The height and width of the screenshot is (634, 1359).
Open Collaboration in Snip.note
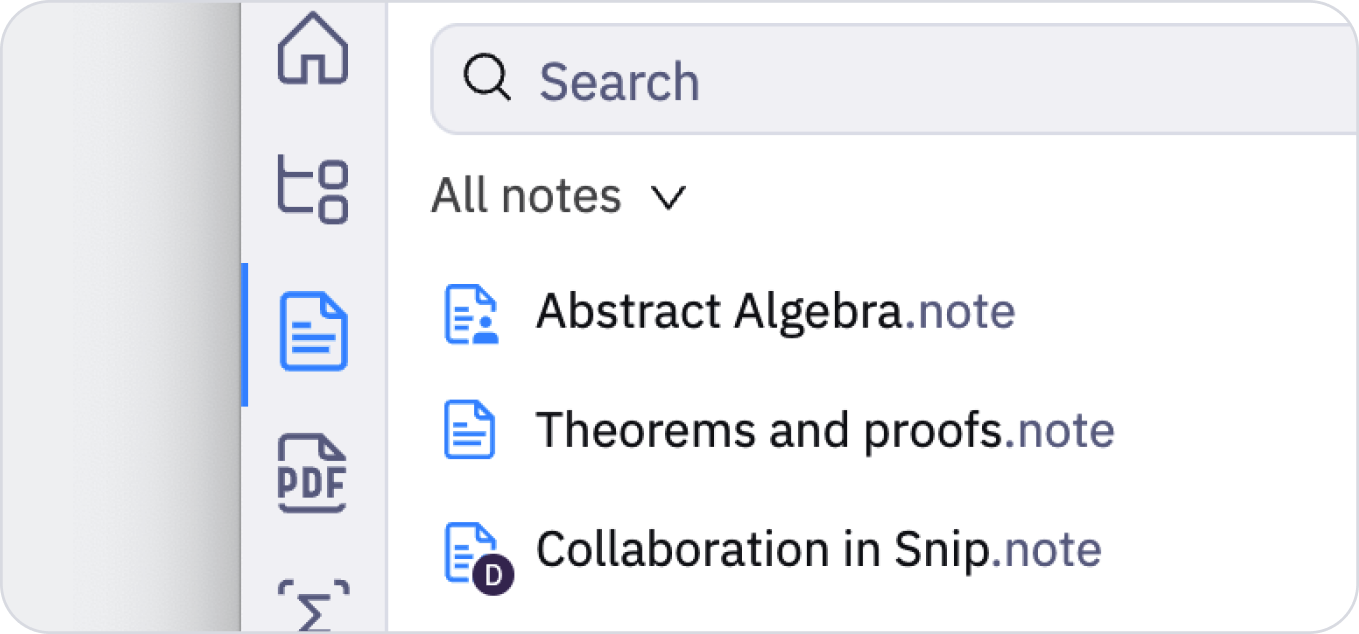pyautogui.click(x=818, y=549)
